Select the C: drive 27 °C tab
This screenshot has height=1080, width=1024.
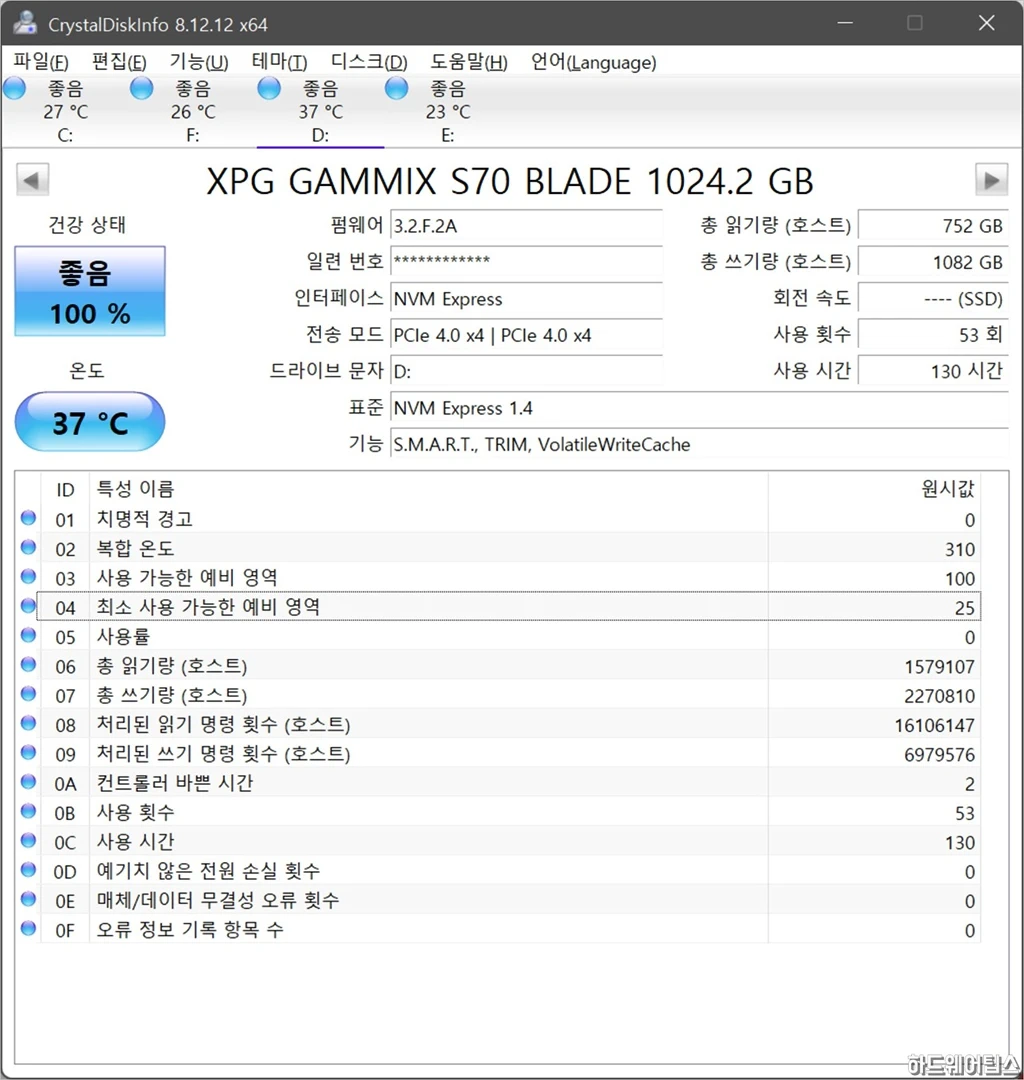[x=65, y=110]
